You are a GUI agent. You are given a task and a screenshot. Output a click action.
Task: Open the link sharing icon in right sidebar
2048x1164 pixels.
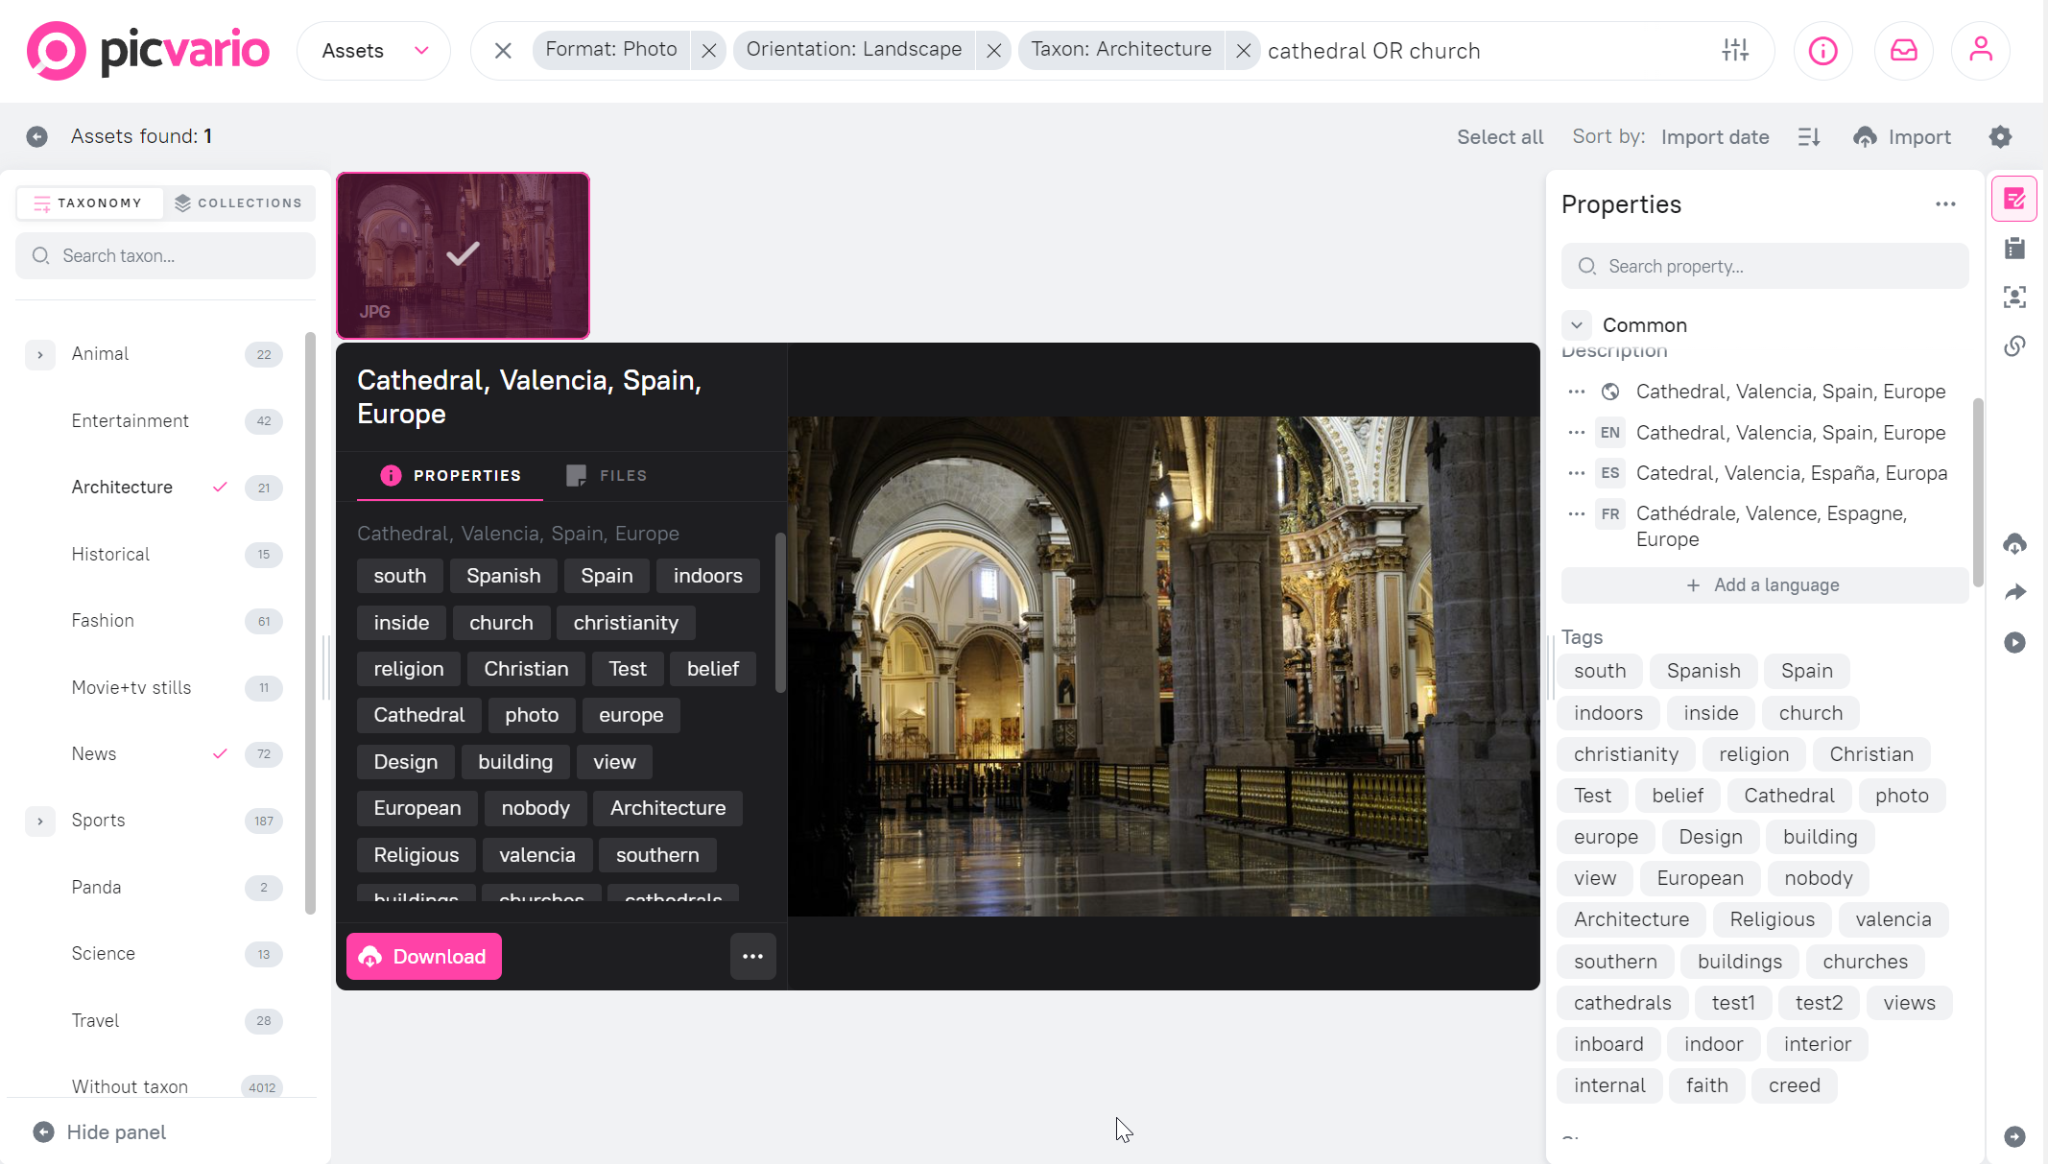coord(2015,346)
